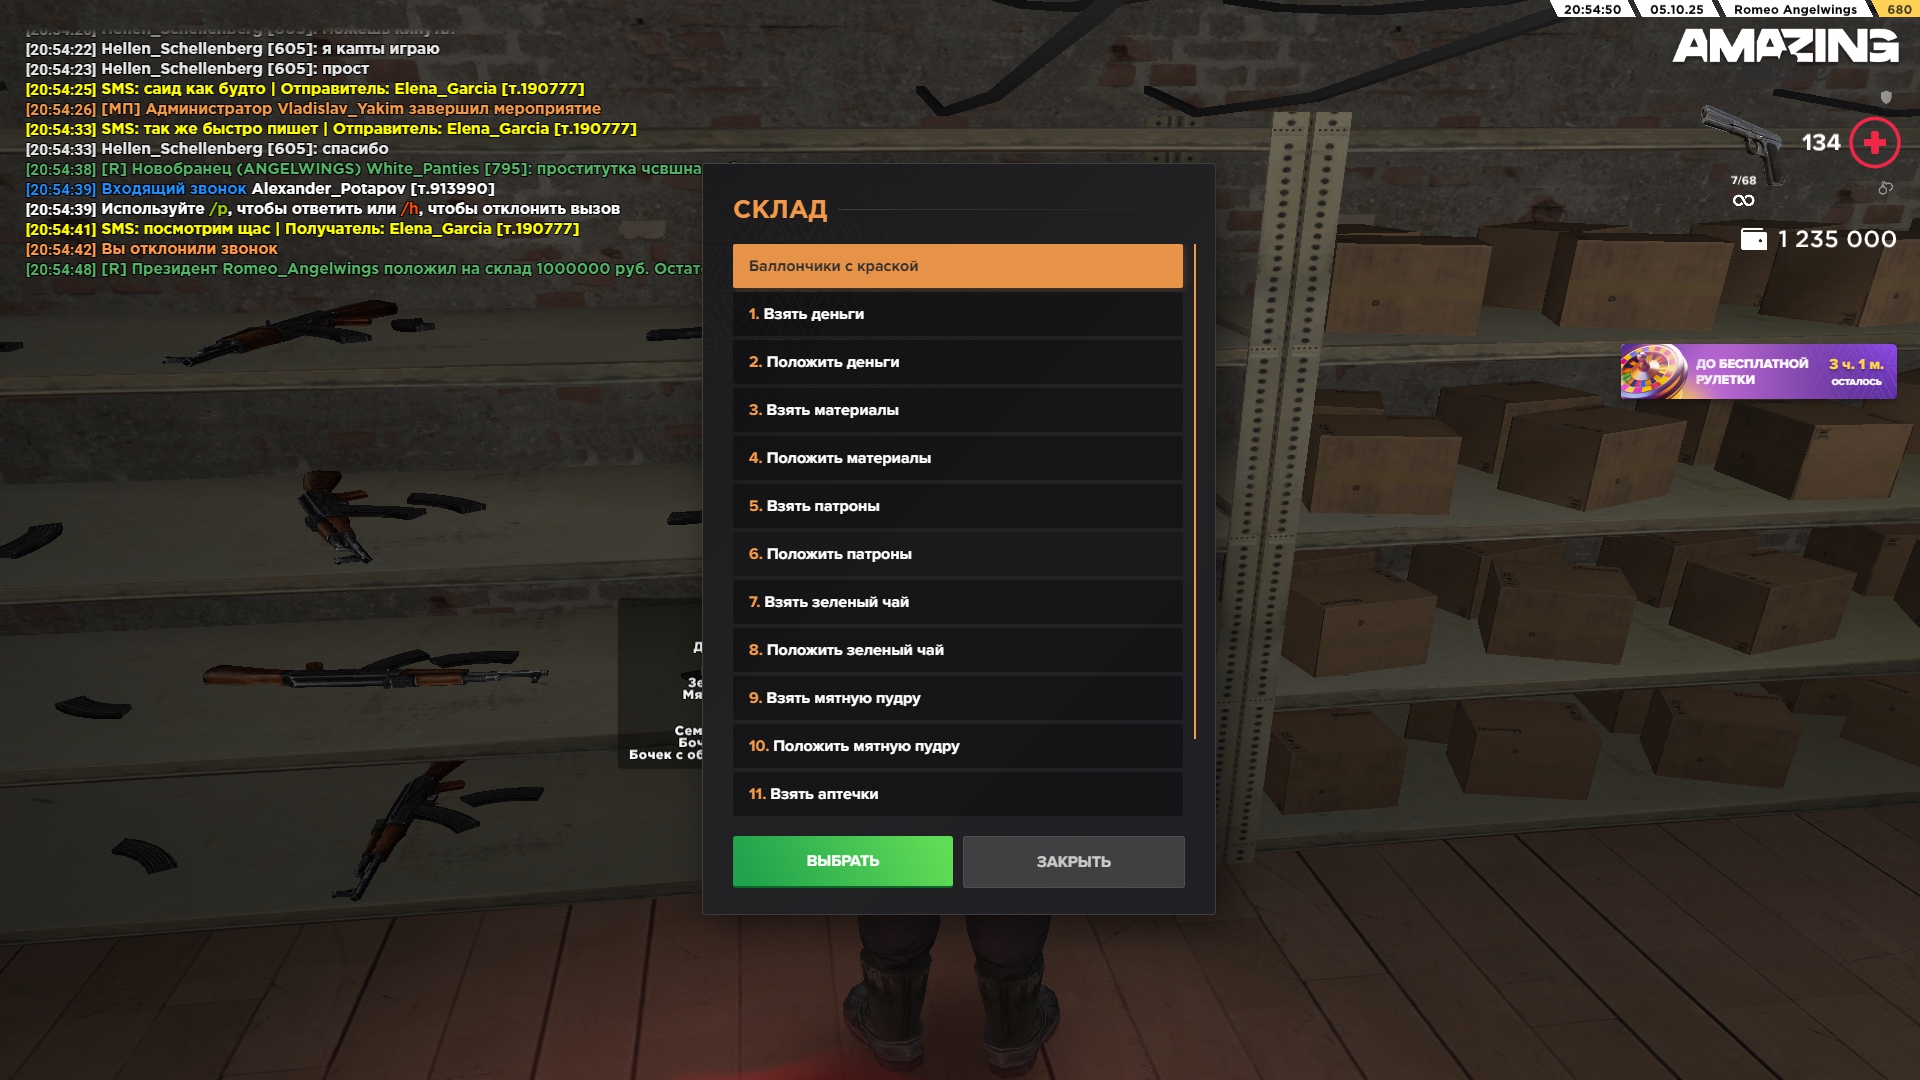Click the red health cross icon
The width and height of the screenshot is (1920, 1080).
click(1874, 143)
